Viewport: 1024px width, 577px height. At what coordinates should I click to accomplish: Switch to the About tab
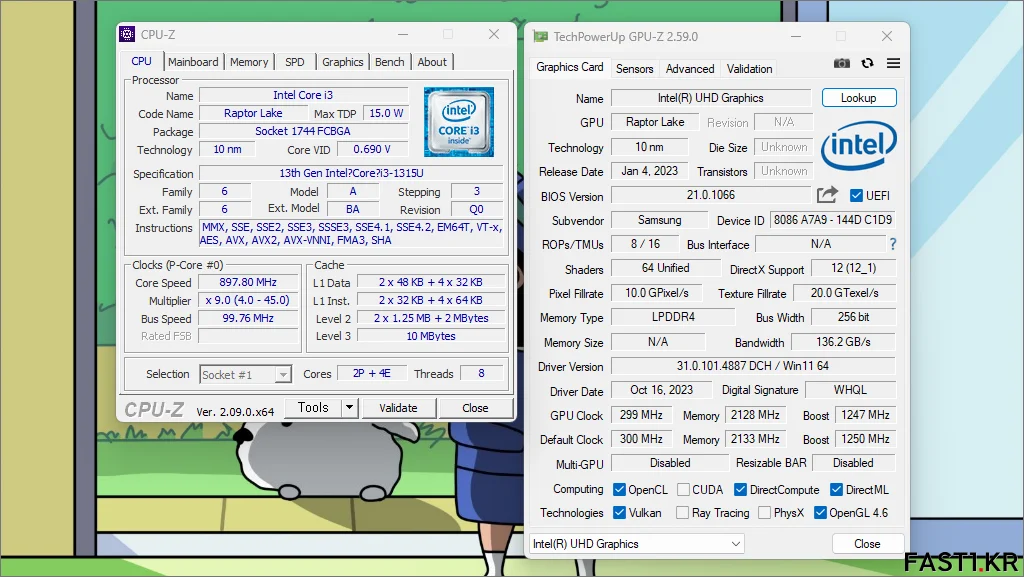tap(432, 62)
